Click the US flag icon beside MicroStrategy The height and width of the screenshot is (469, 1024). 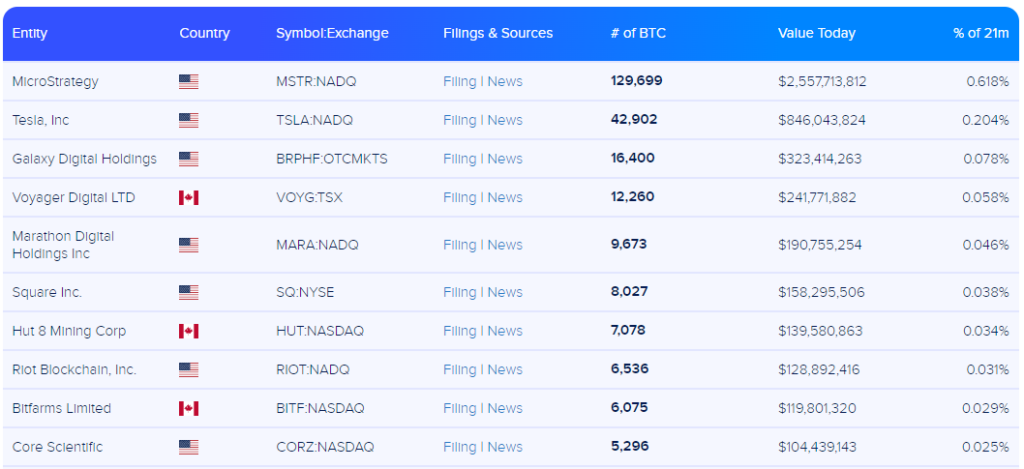pyautogui.click(x=188, y=82)
